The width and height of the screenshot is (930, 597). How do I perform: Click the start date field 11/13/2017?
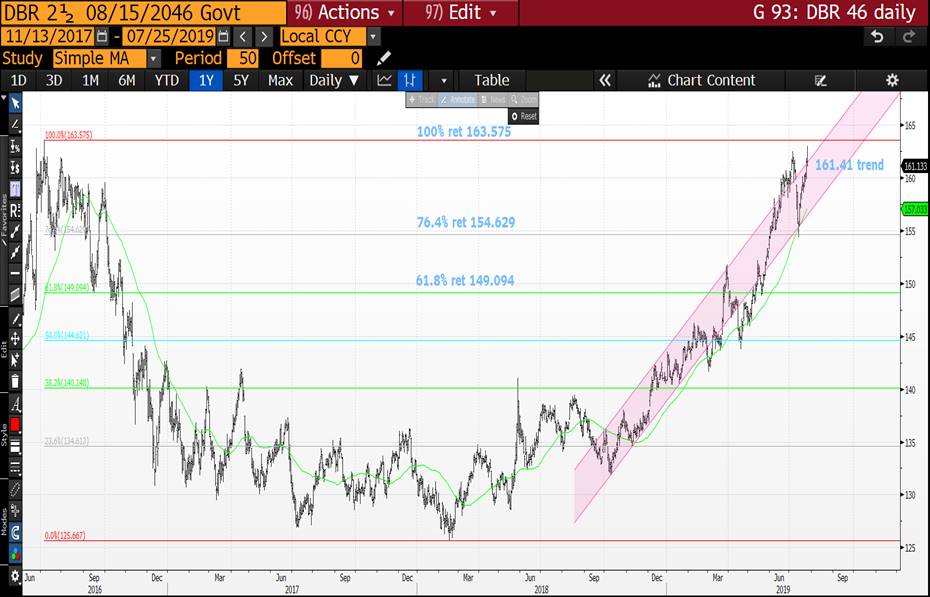(49, 37)
